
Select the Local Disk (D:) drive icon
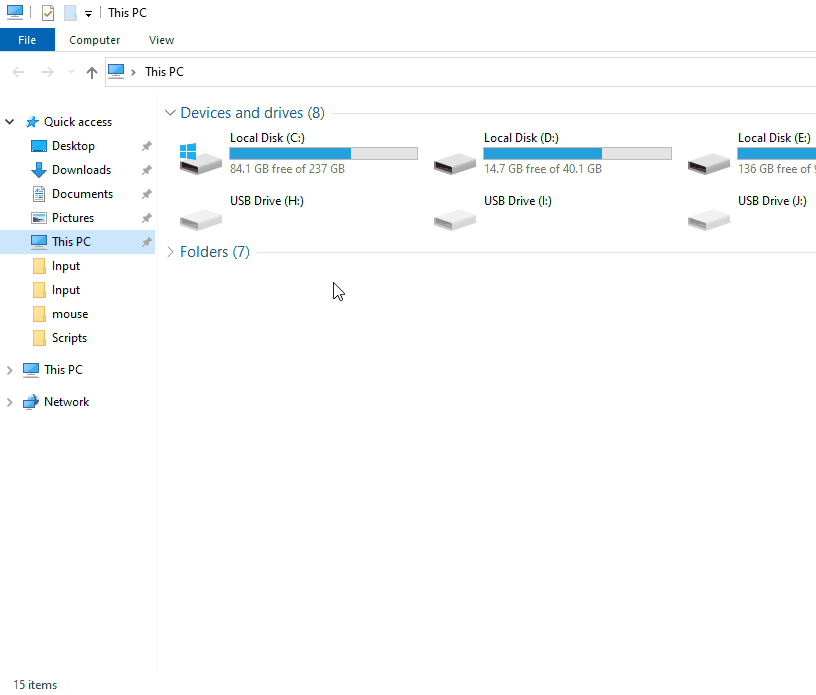point(454,159)
